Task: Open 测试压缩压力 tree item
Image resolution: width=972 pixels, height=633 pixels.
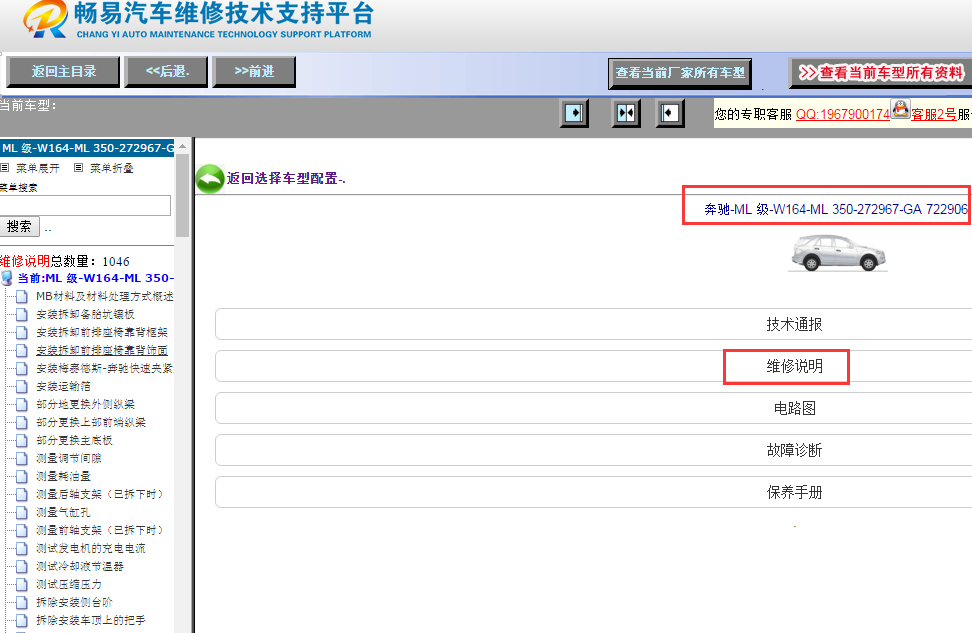Action: 69,584
